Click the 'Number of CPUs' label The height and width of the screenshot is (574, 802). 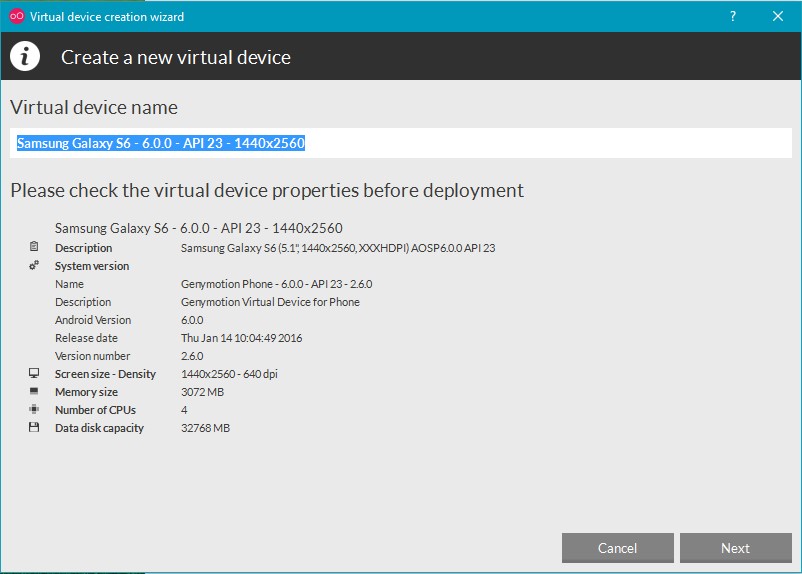96,410
